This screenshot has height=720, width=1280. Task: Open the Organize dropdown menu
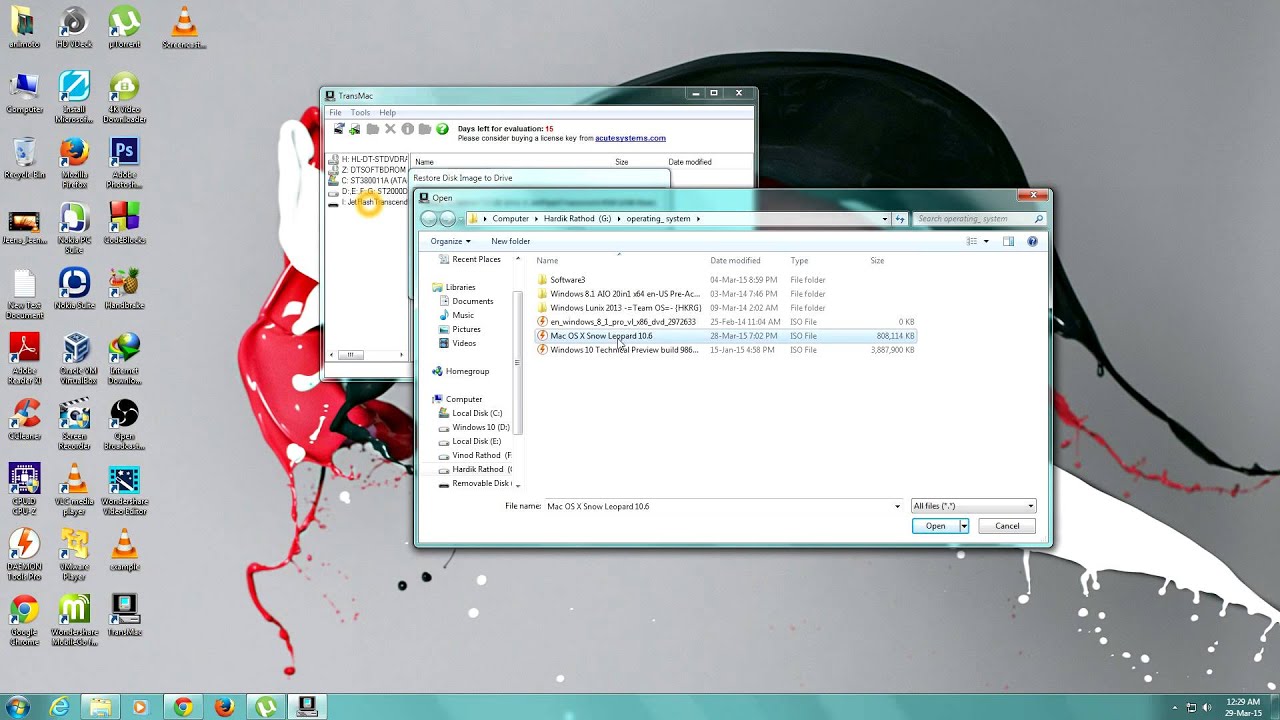[450, 241]
